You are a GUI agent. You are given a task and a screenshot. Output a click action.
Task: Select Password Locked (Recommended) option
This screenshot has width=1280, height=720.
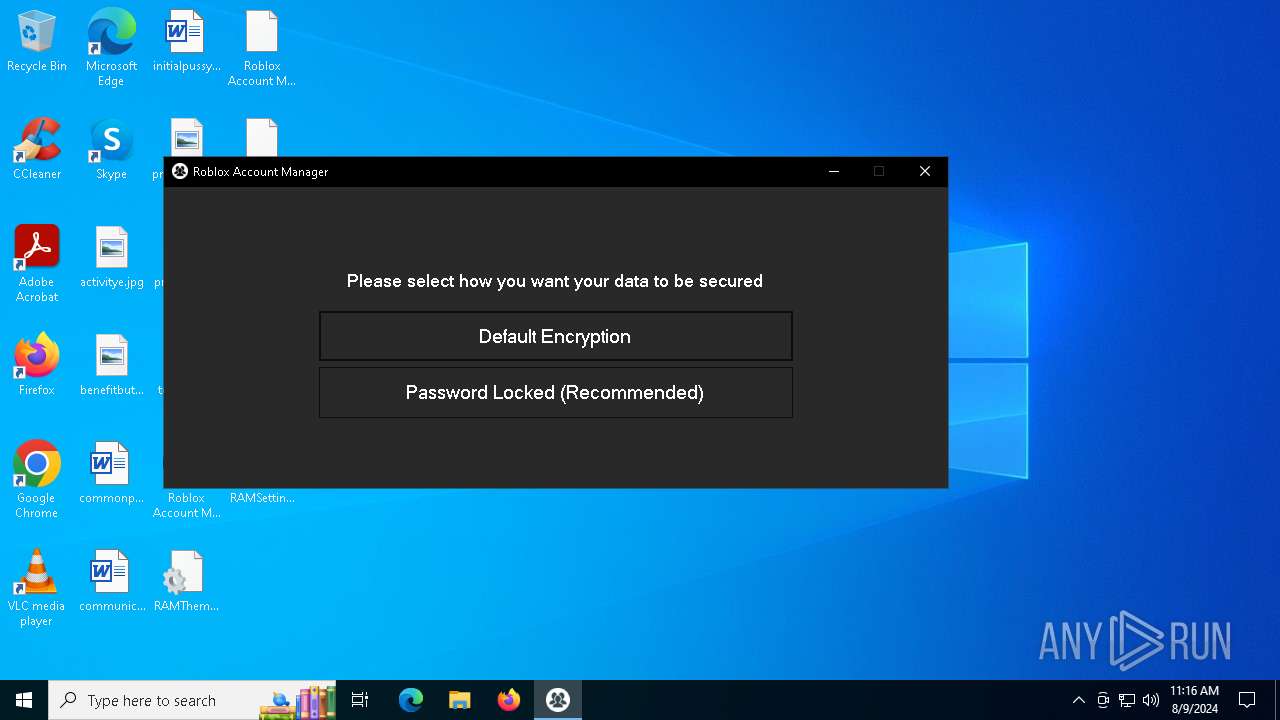pyautogui.click(x=555, y=392)
